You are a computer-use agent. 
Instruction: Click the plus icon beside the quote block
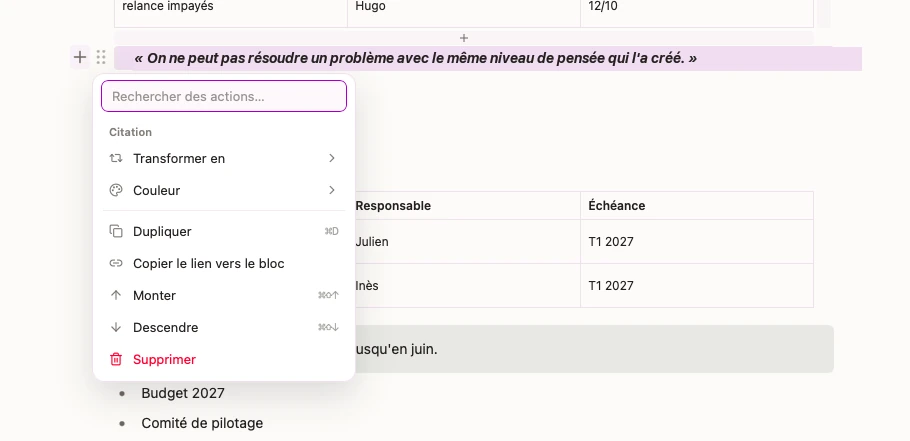tap(80, 57)
